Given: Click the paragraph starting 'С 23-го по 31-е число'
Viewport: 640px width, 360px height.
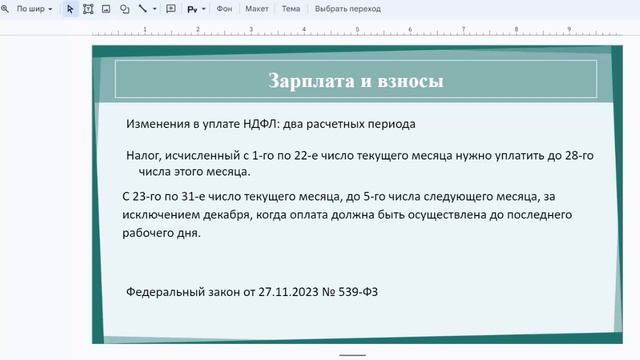Looking at the screenshot, I should (347, 215).
